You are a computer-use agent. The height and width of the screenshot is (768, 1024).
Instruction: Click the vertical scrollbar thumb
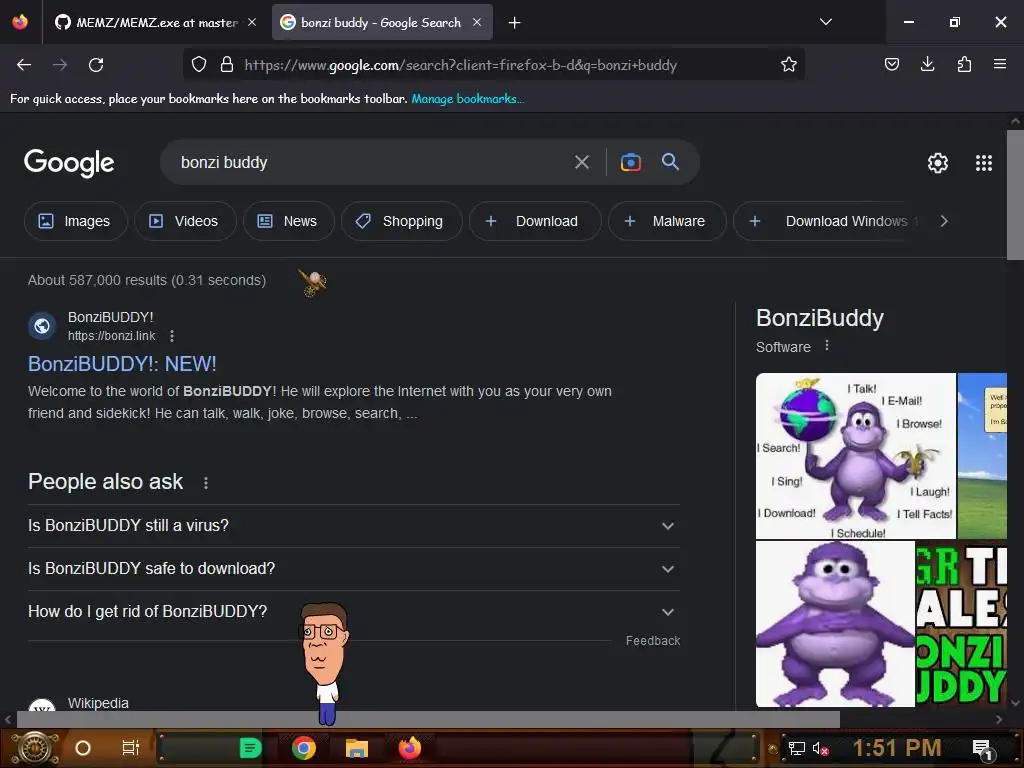[x=1015, y=195]
